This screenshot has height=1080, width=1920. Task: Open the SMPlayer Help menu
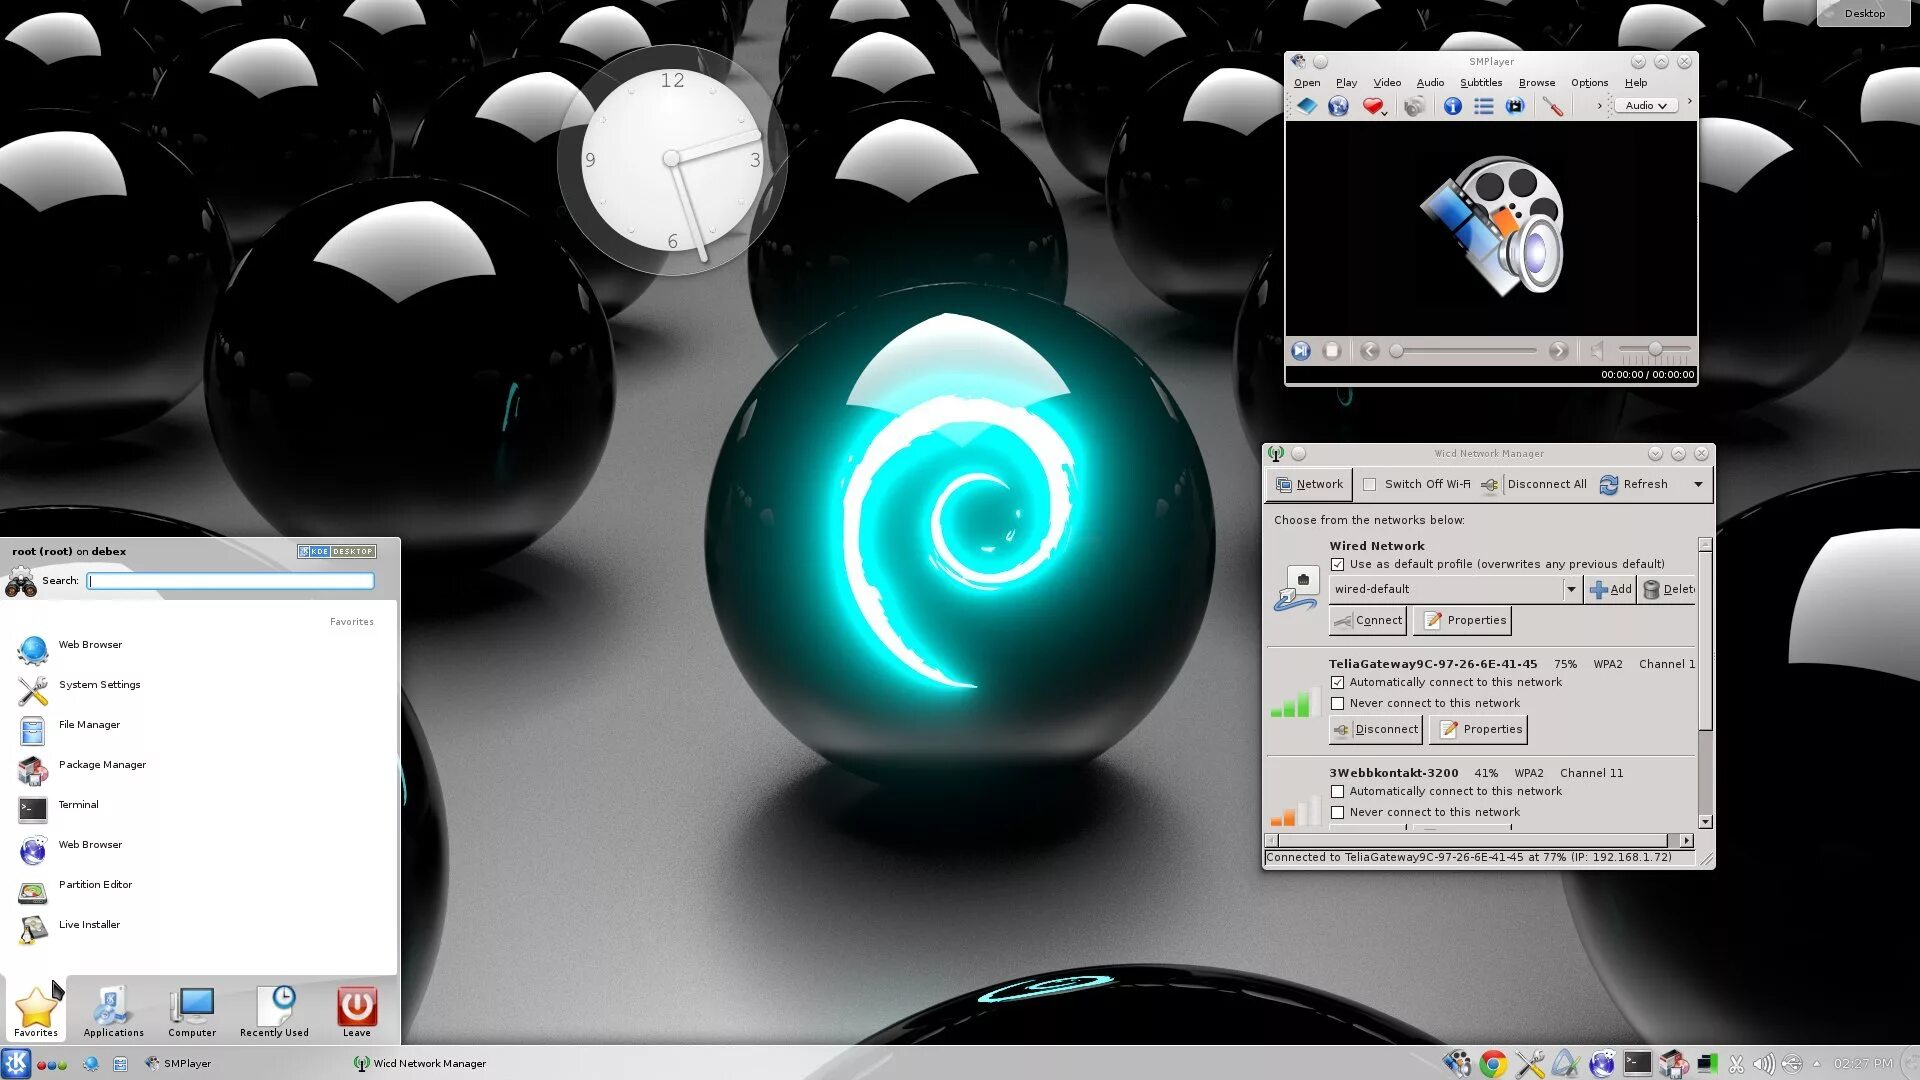pos(1636,83)
